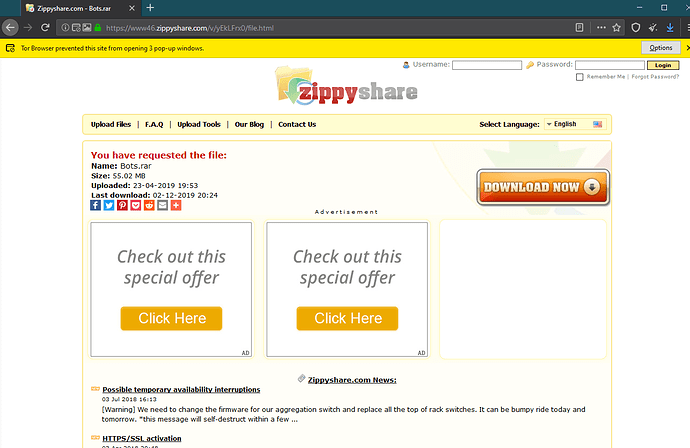
Task: Share file via Facebook icon
Action: click(x=95, y=205)
